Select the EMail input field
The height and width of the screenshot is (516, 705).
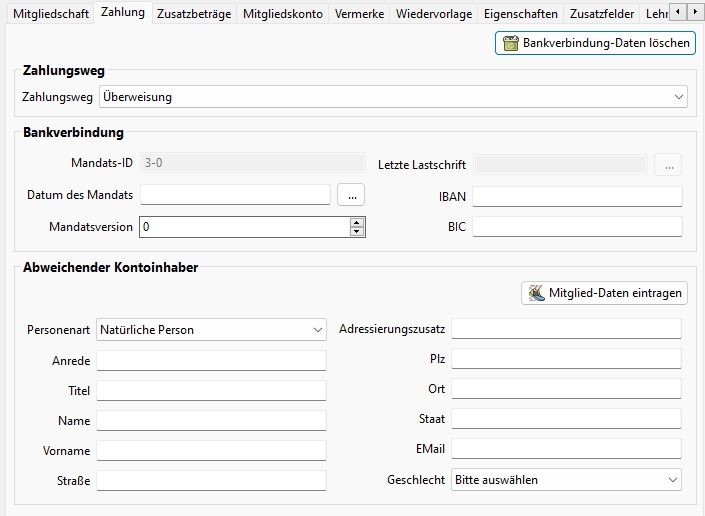[x=566, y=449]
